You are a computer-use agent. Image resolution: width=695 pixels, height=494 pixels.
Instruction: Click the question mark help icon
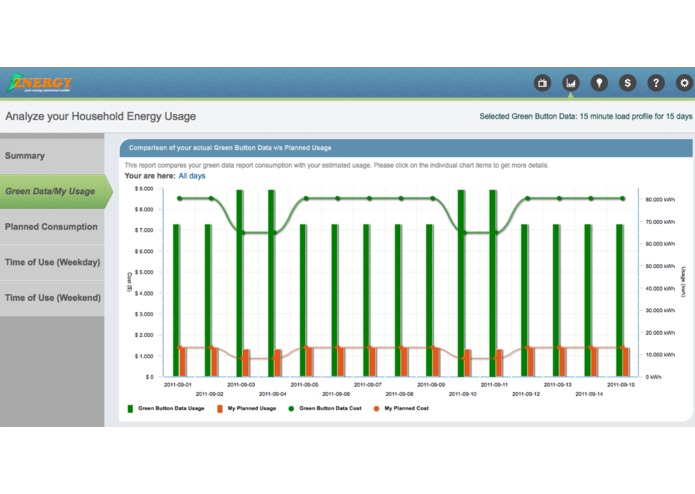click(656, 83)
